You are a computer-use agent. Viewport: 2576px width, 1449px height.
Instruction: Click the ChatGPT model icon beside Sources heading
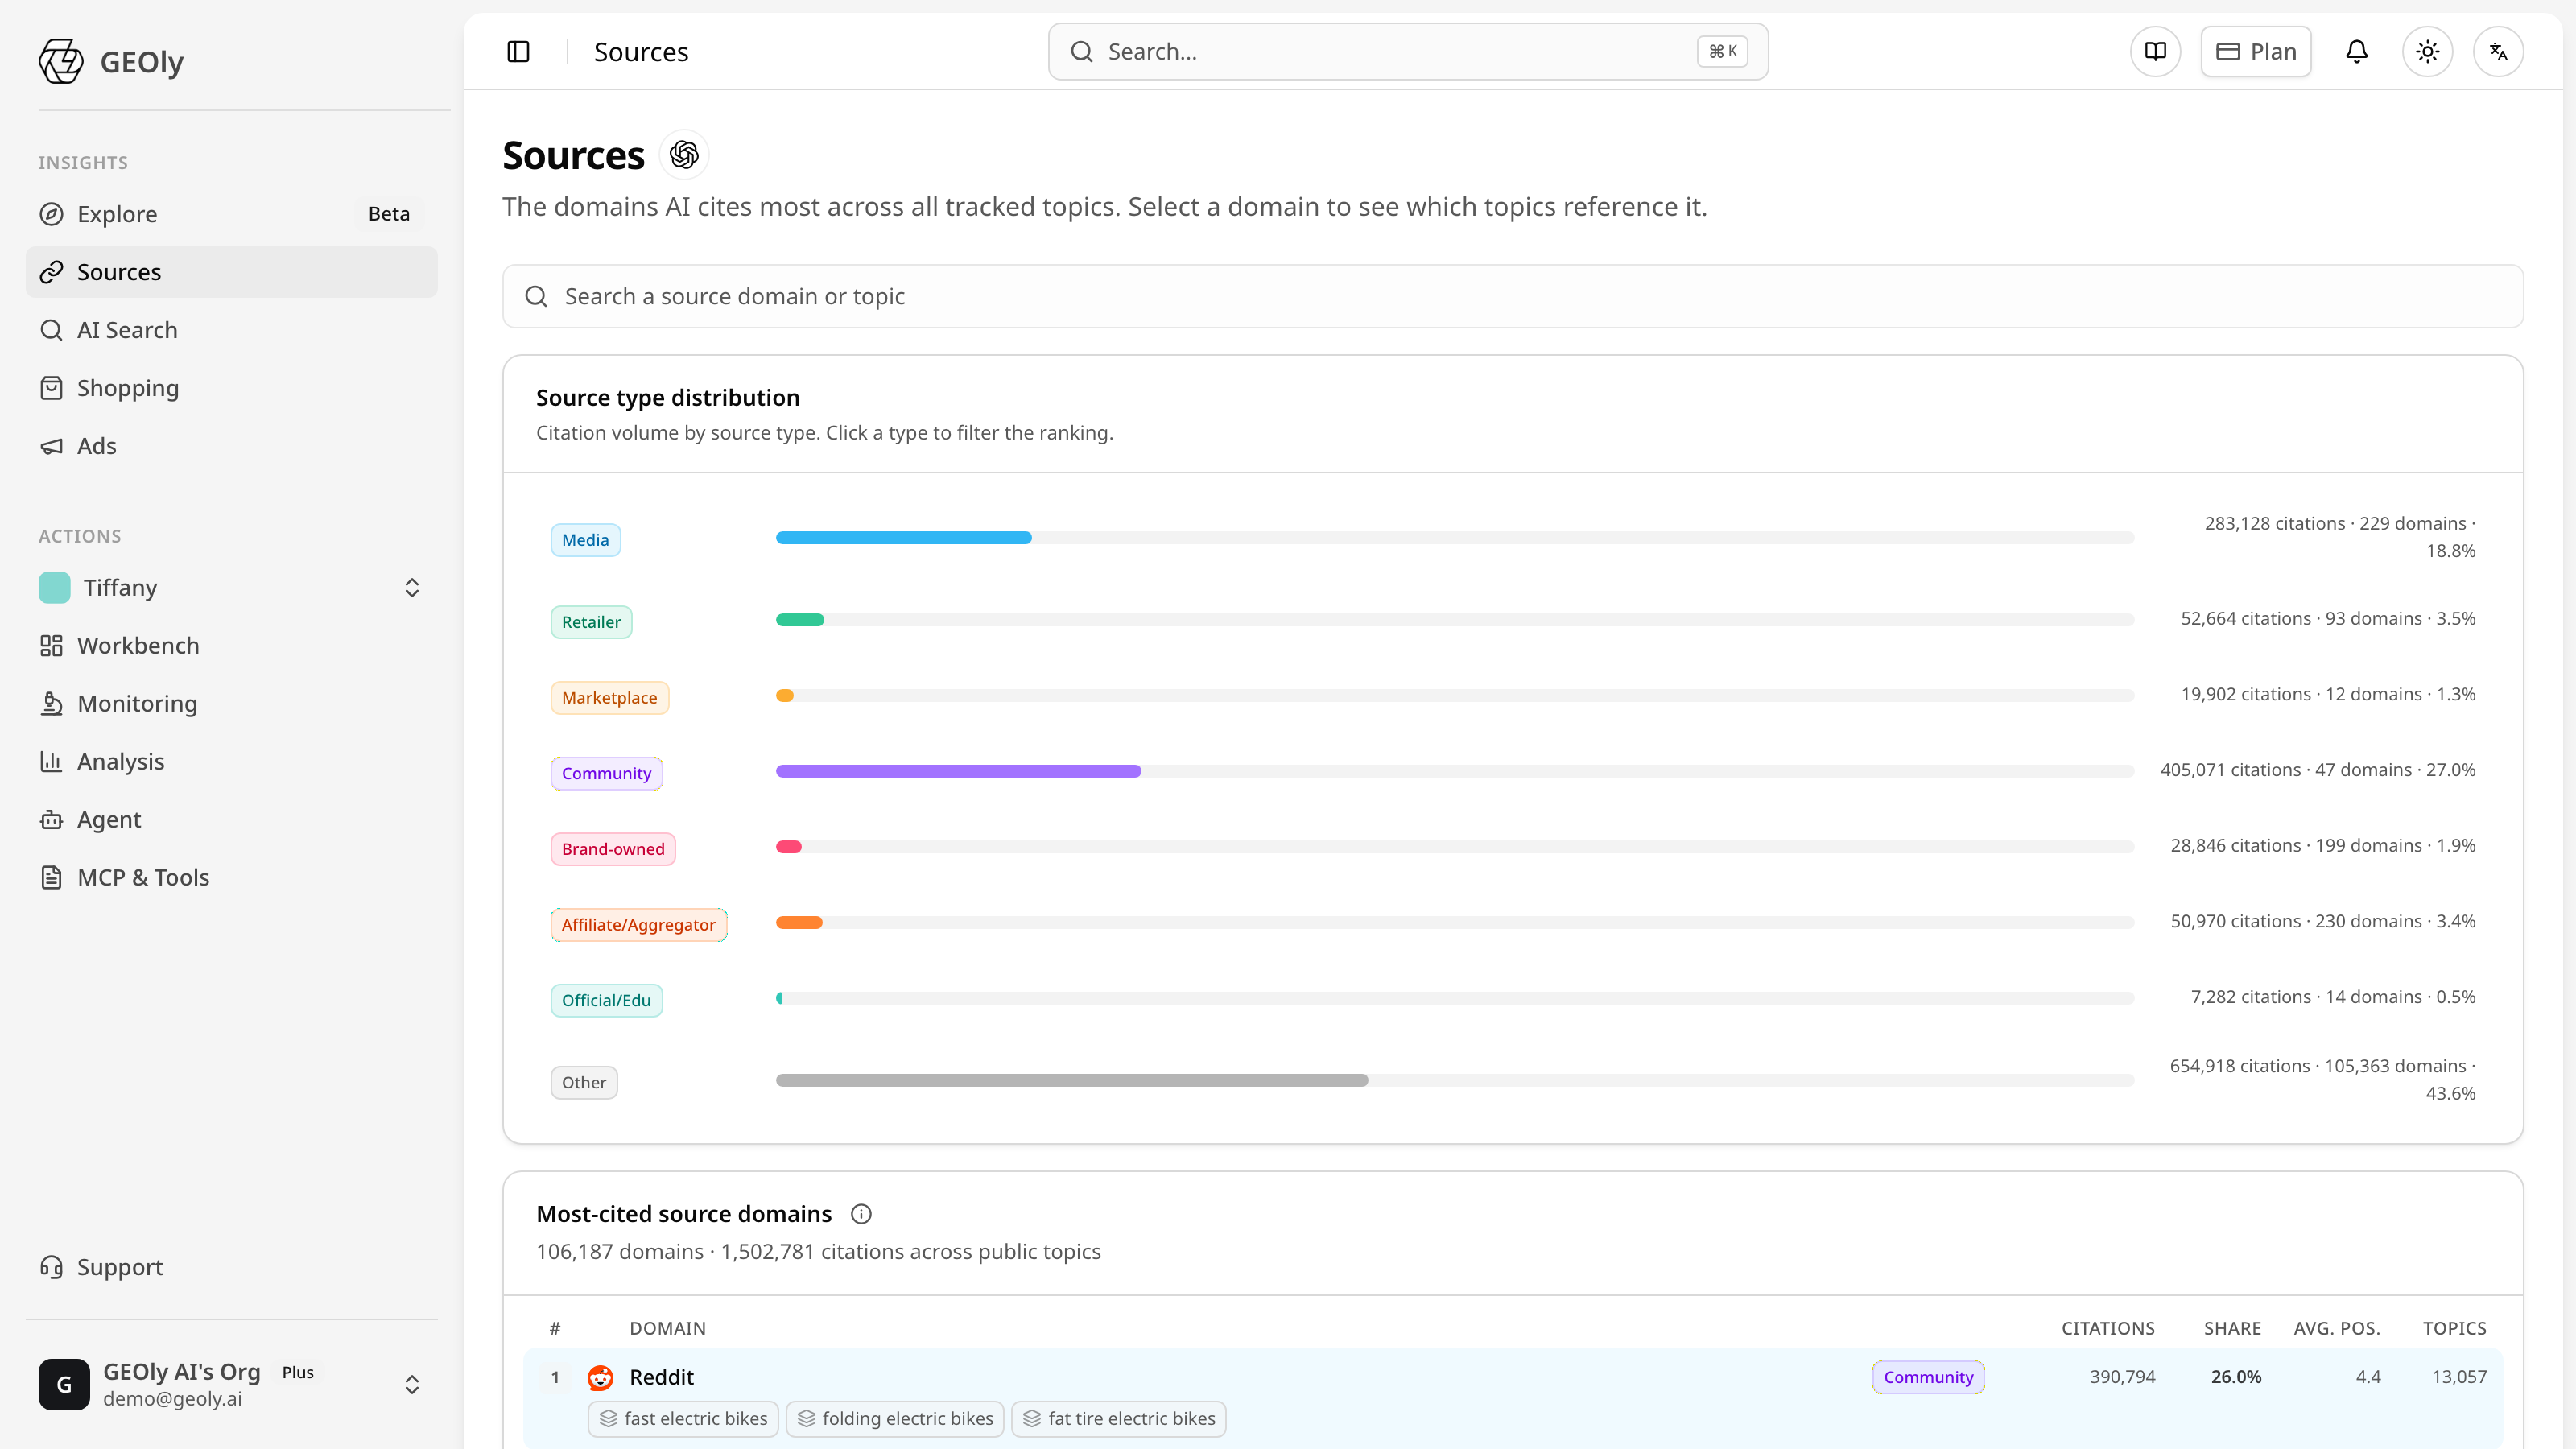(684, 155)
